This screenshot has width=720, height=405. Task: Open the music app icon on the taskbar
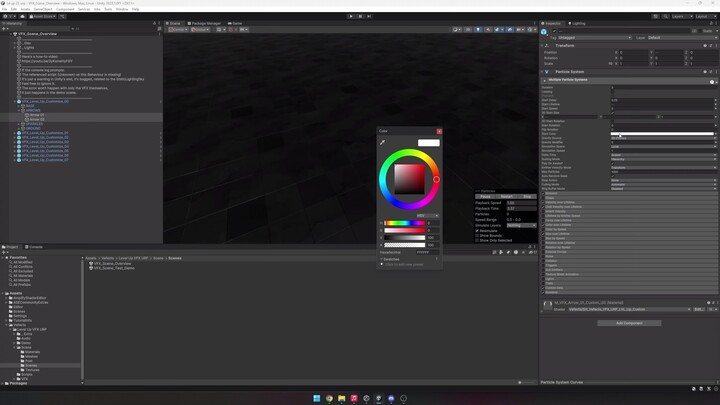pos(354,398)
